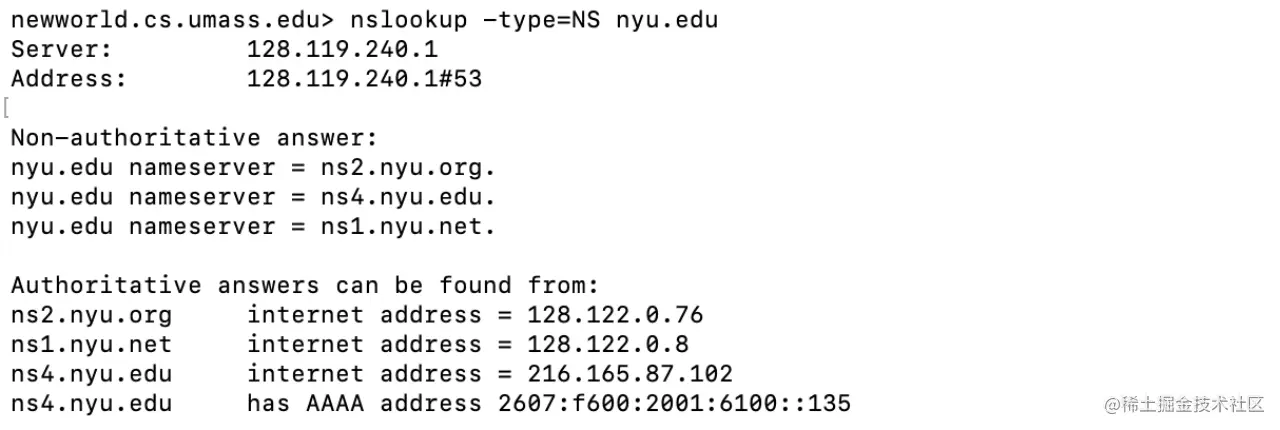Click ns2.nyu.org. in nameserver list

408,167
